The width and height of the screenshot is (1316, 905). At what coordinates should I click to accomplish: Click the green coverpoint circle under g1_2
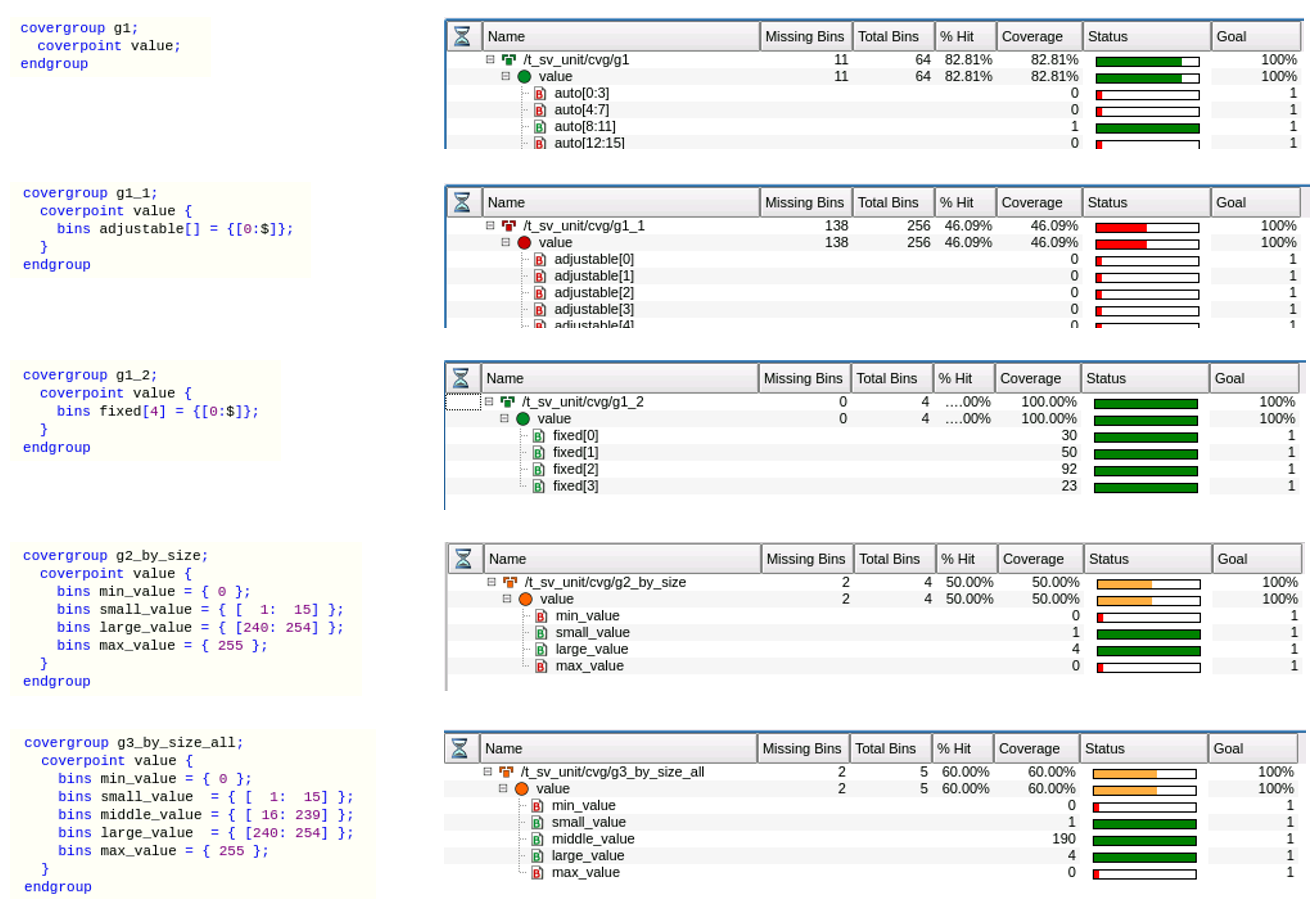pyautogui.click(x=523, y=419)
